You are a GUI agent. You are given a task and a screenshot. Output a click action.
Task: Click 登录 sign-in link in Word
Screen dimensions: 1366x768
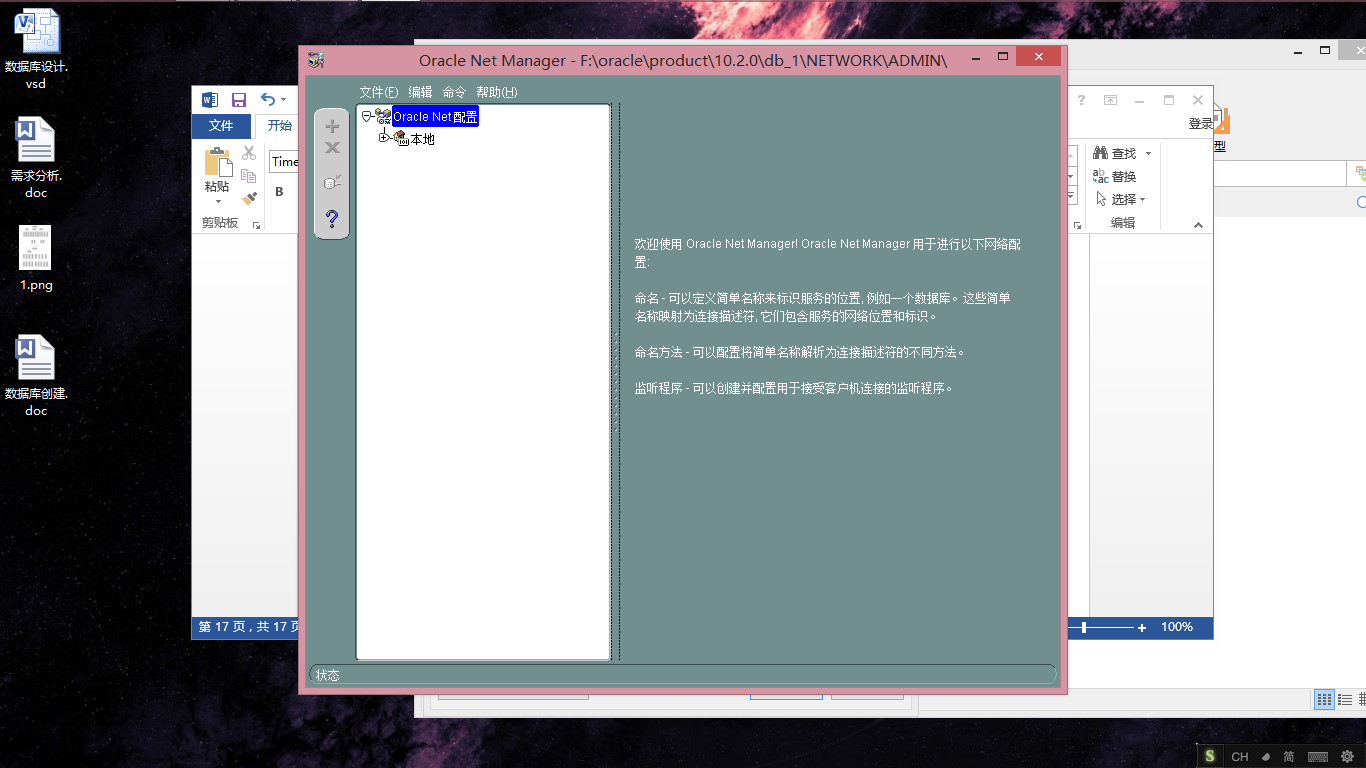1200,124
